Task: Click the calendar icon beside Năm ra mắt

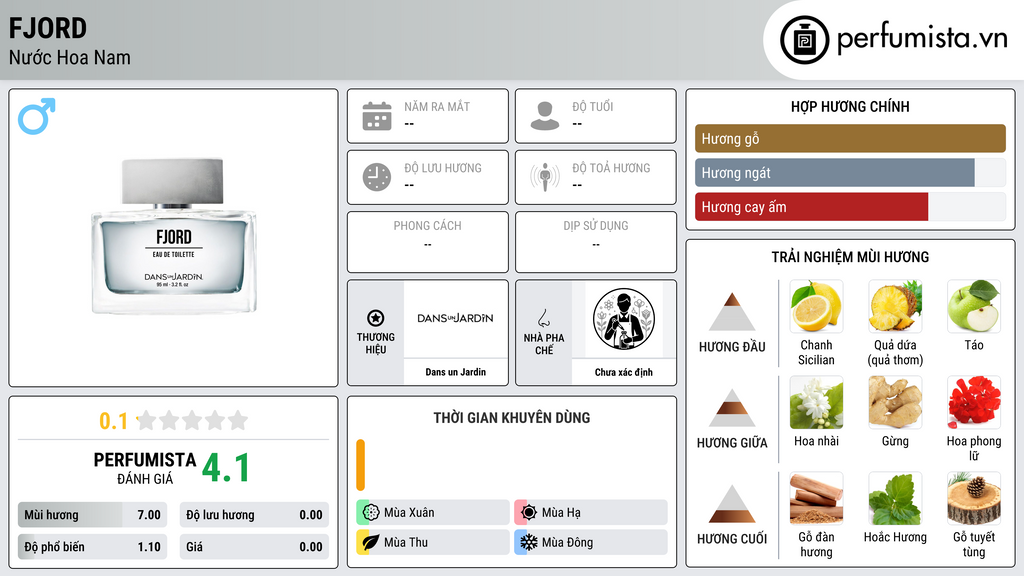Action: coord(377,116)
